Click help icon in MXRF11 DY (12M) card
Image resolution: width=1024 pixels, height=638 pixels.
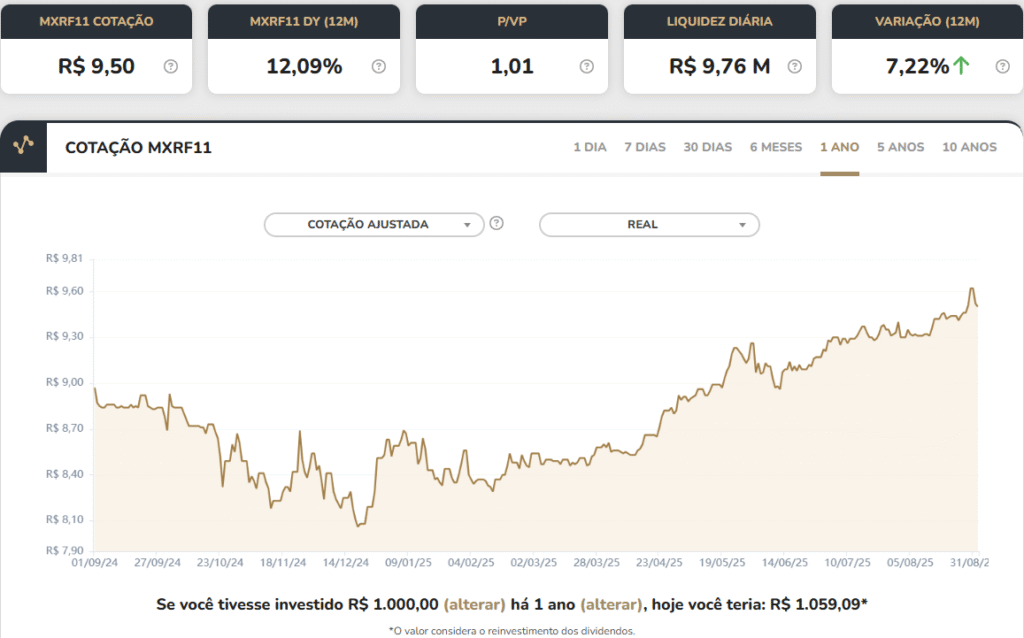pos(378,67)
